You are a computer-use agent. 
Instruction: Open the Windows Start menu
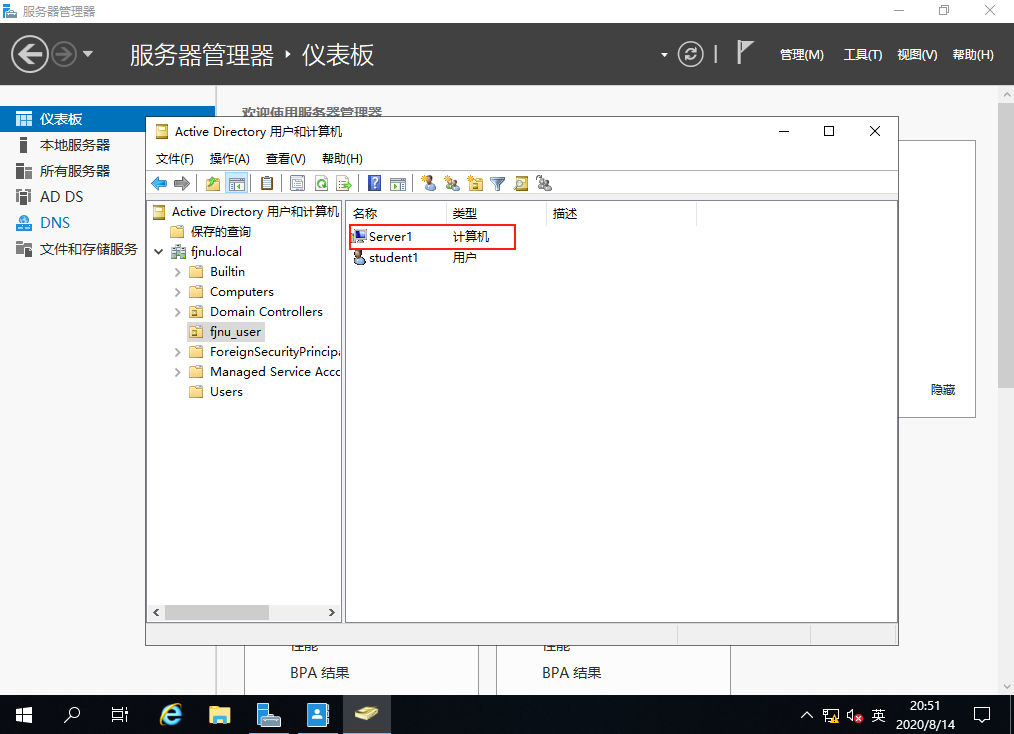coord(24,715)
